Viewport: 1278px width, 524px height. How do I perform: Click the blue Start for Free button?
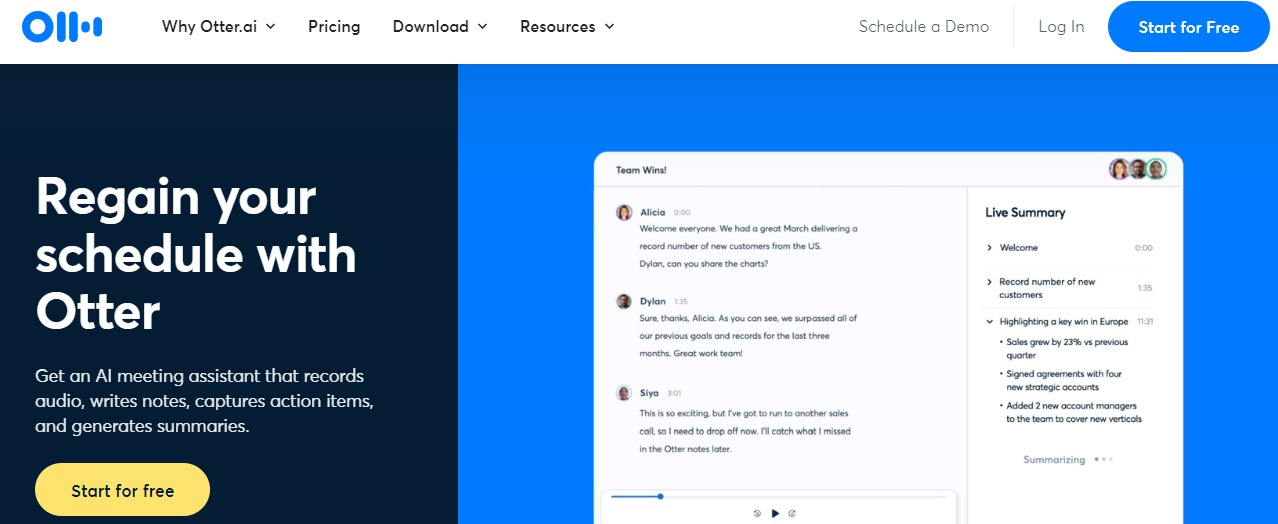(1189, 27)
